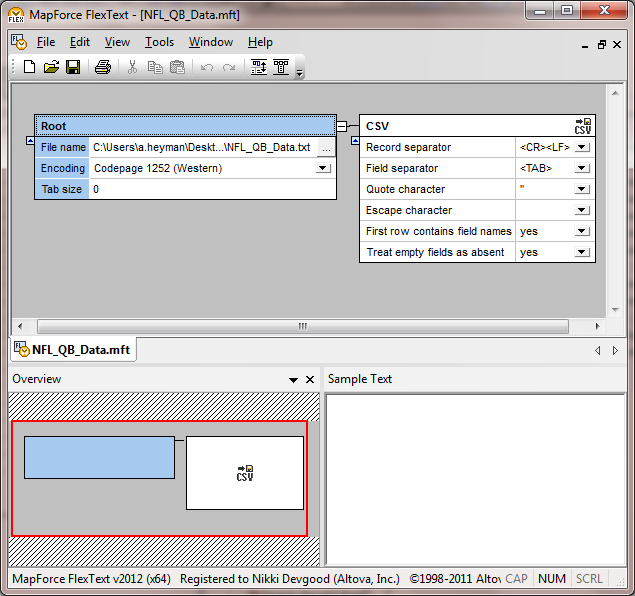This screenshot has height=596, width=635.
Task: Click the horizontal scrollbar thumb
Action: [x=303, y=326]
